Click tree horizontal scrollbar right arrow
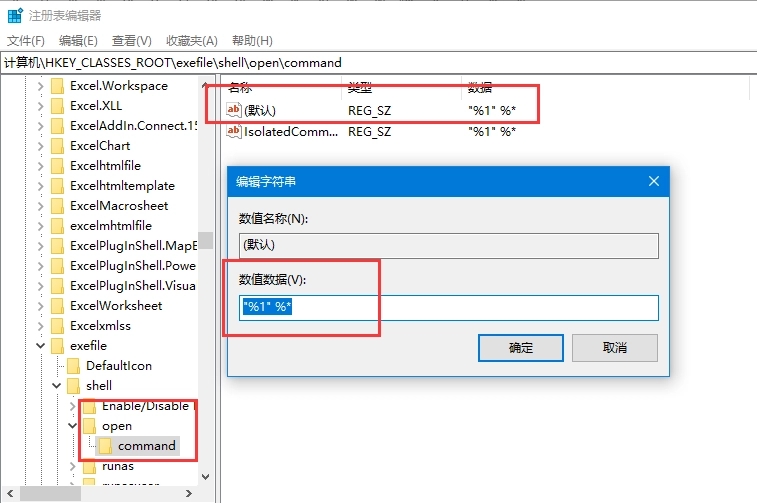757x503 pixels. point(189,493)
